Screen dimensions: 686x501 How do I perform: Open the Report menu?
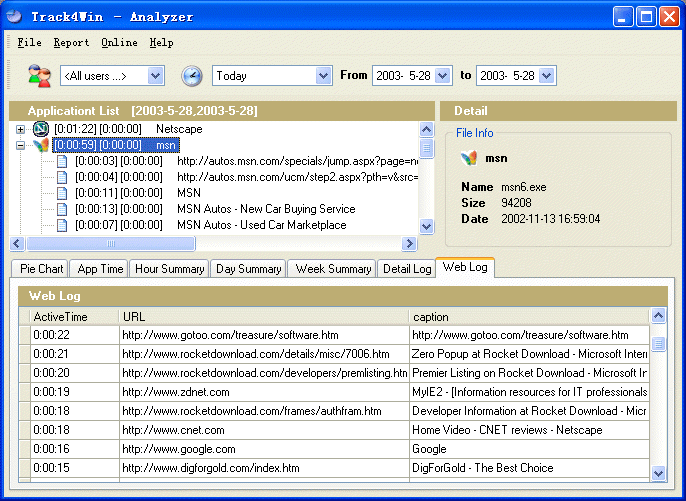[x=71, y=42]
